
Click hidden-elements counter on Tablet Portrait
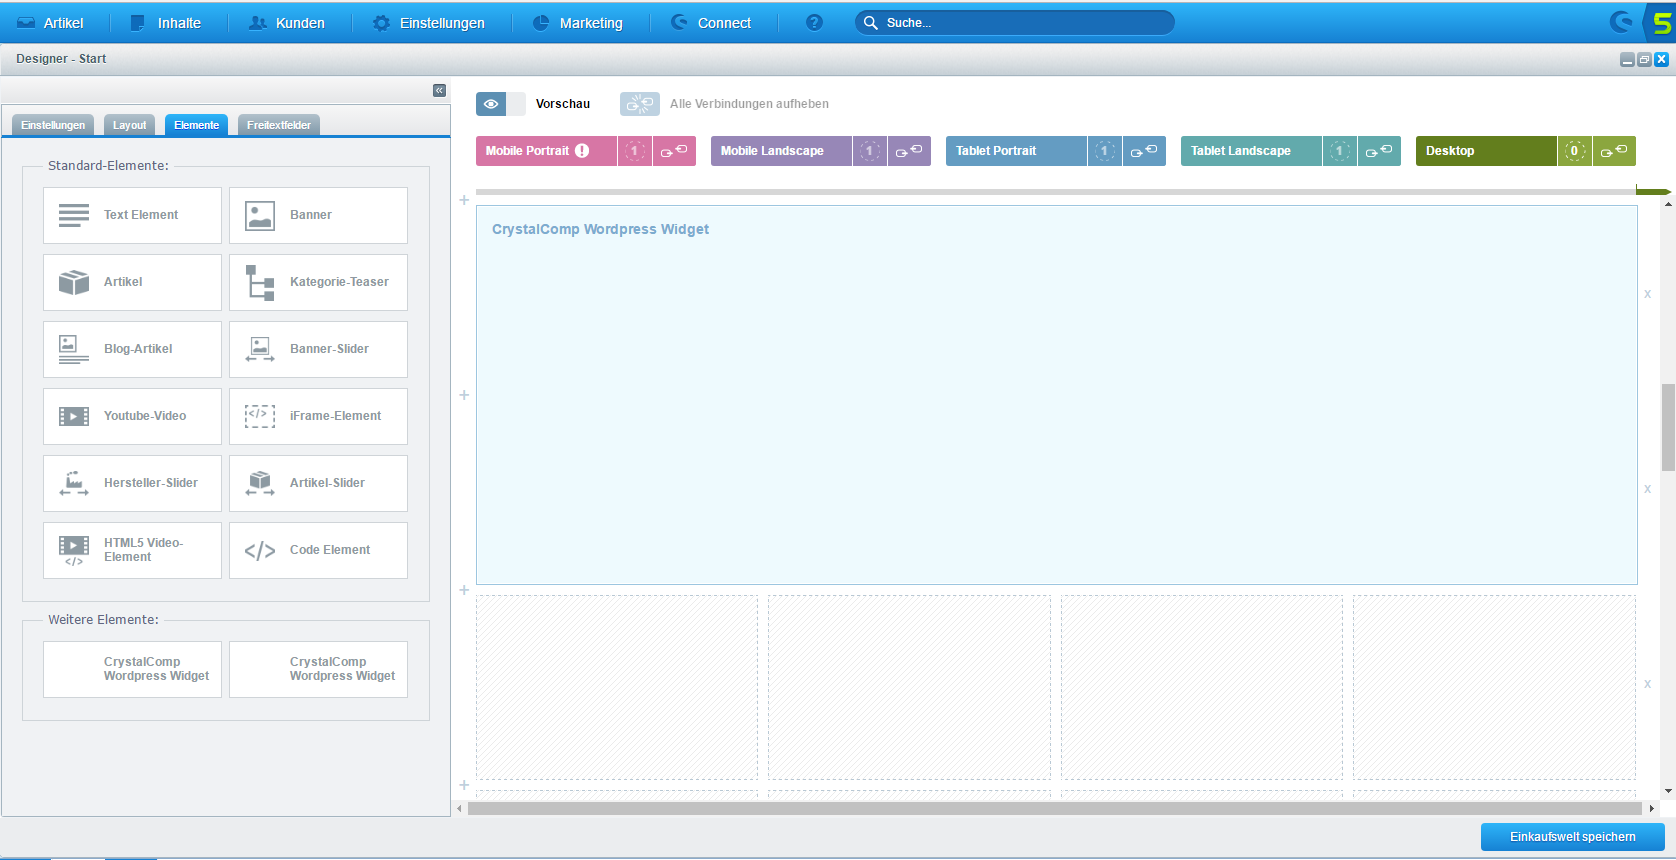pos(1105,151)
